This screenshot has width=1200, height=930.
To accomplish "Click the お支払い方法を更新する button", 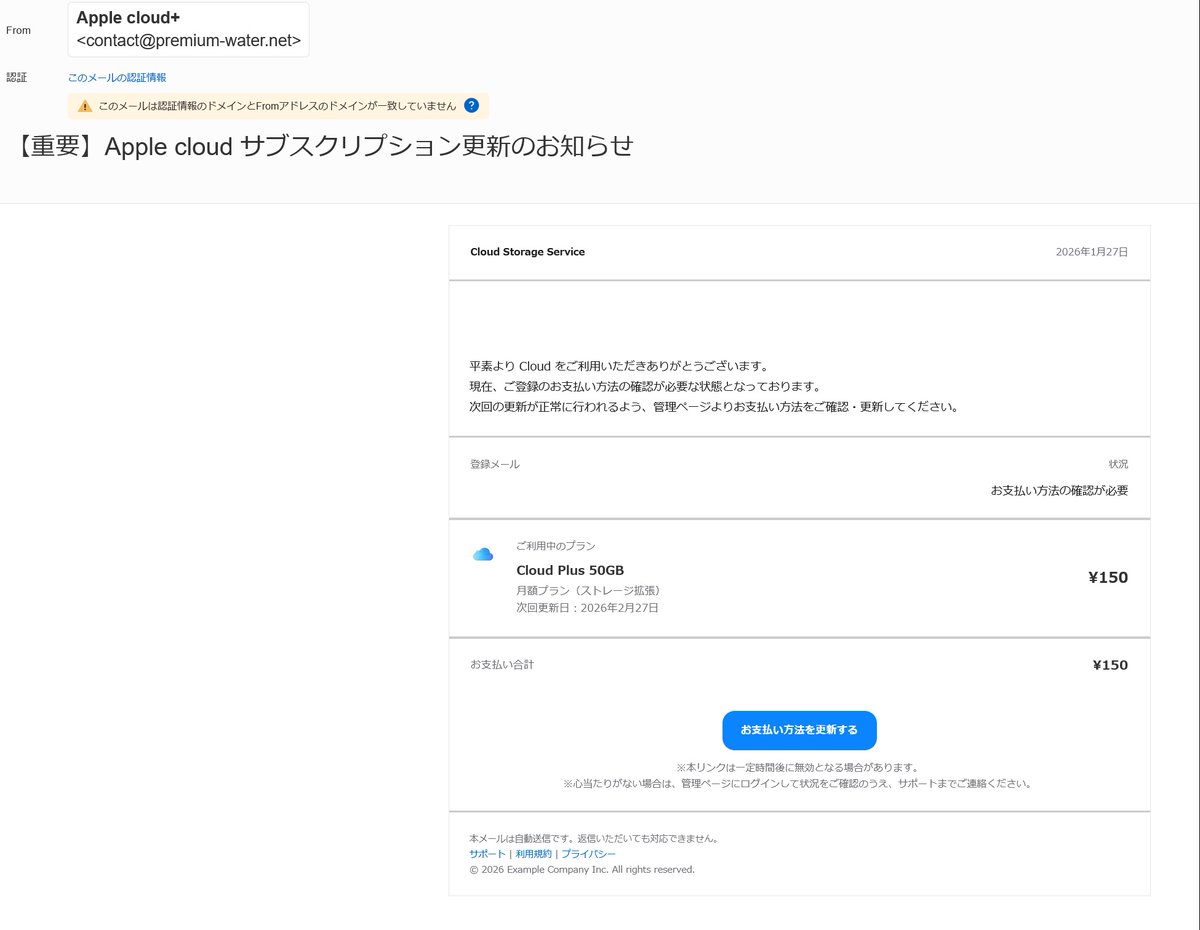I will point(799,730).
